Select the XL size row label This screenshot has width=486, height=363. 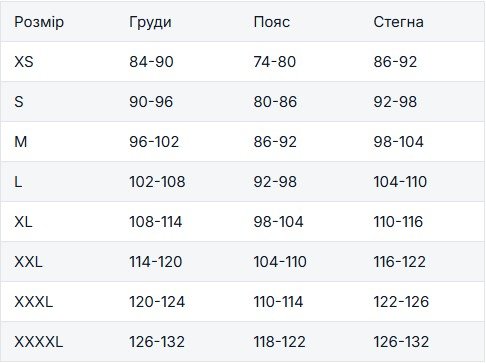click(x=23, y=222)
